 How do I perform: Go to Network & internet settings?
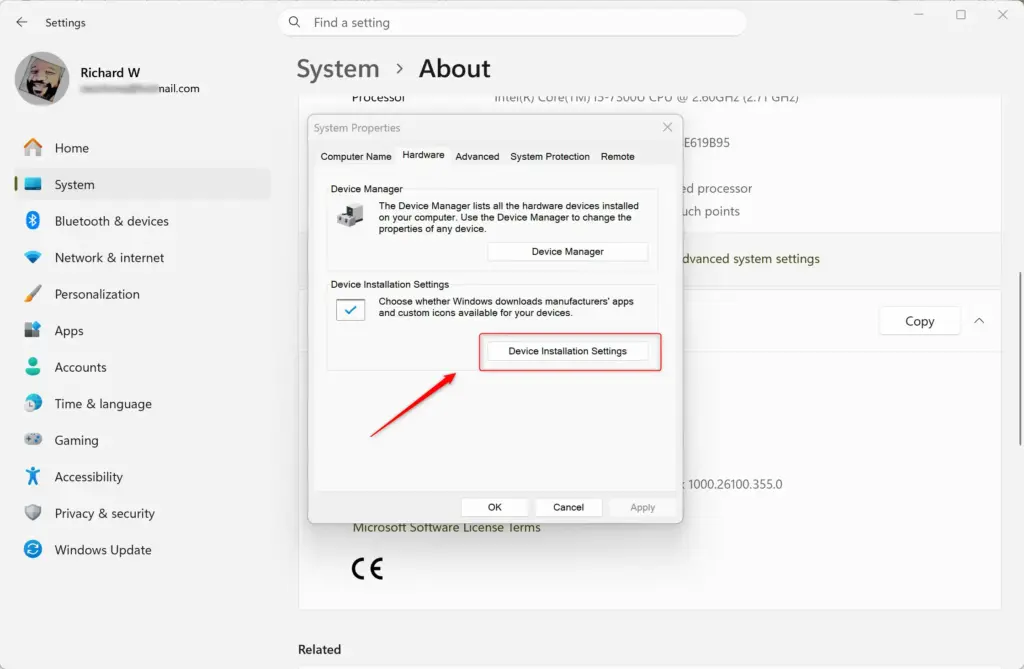click(142, 257)
